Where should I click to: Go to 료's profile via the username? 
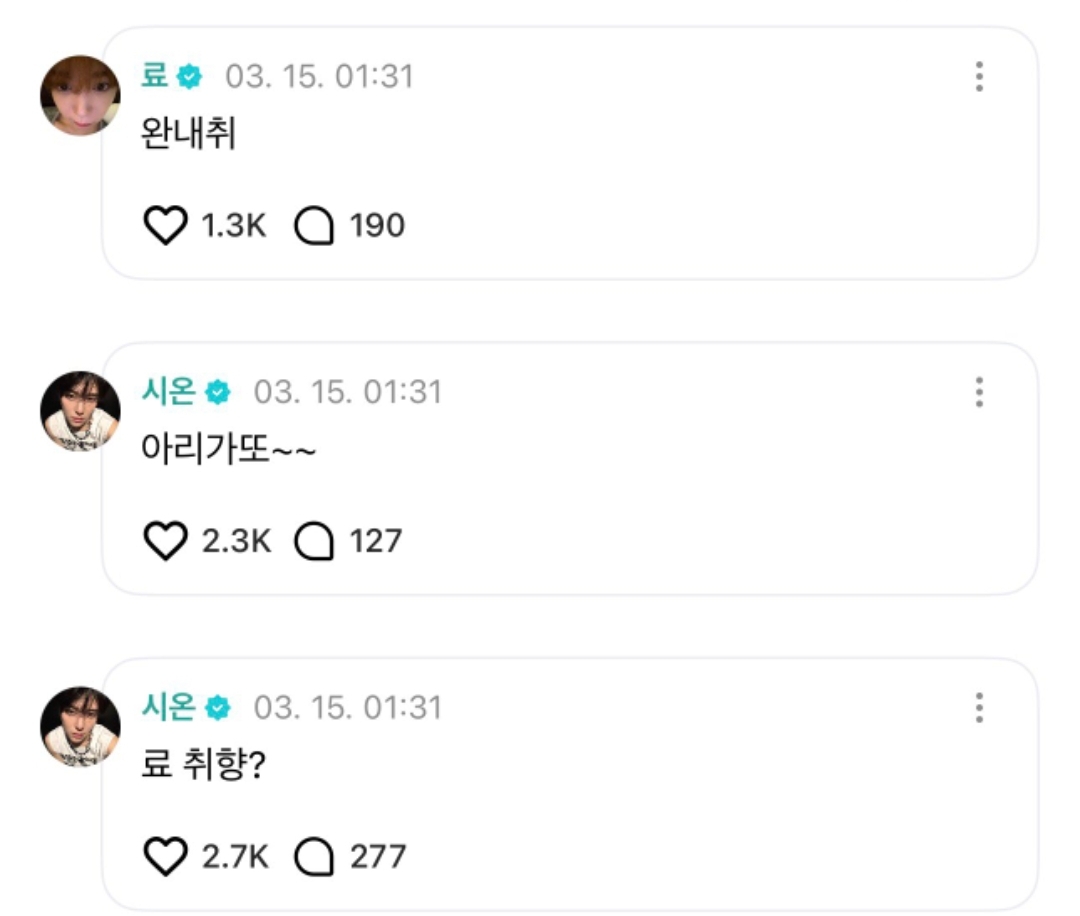click(155, 76)
